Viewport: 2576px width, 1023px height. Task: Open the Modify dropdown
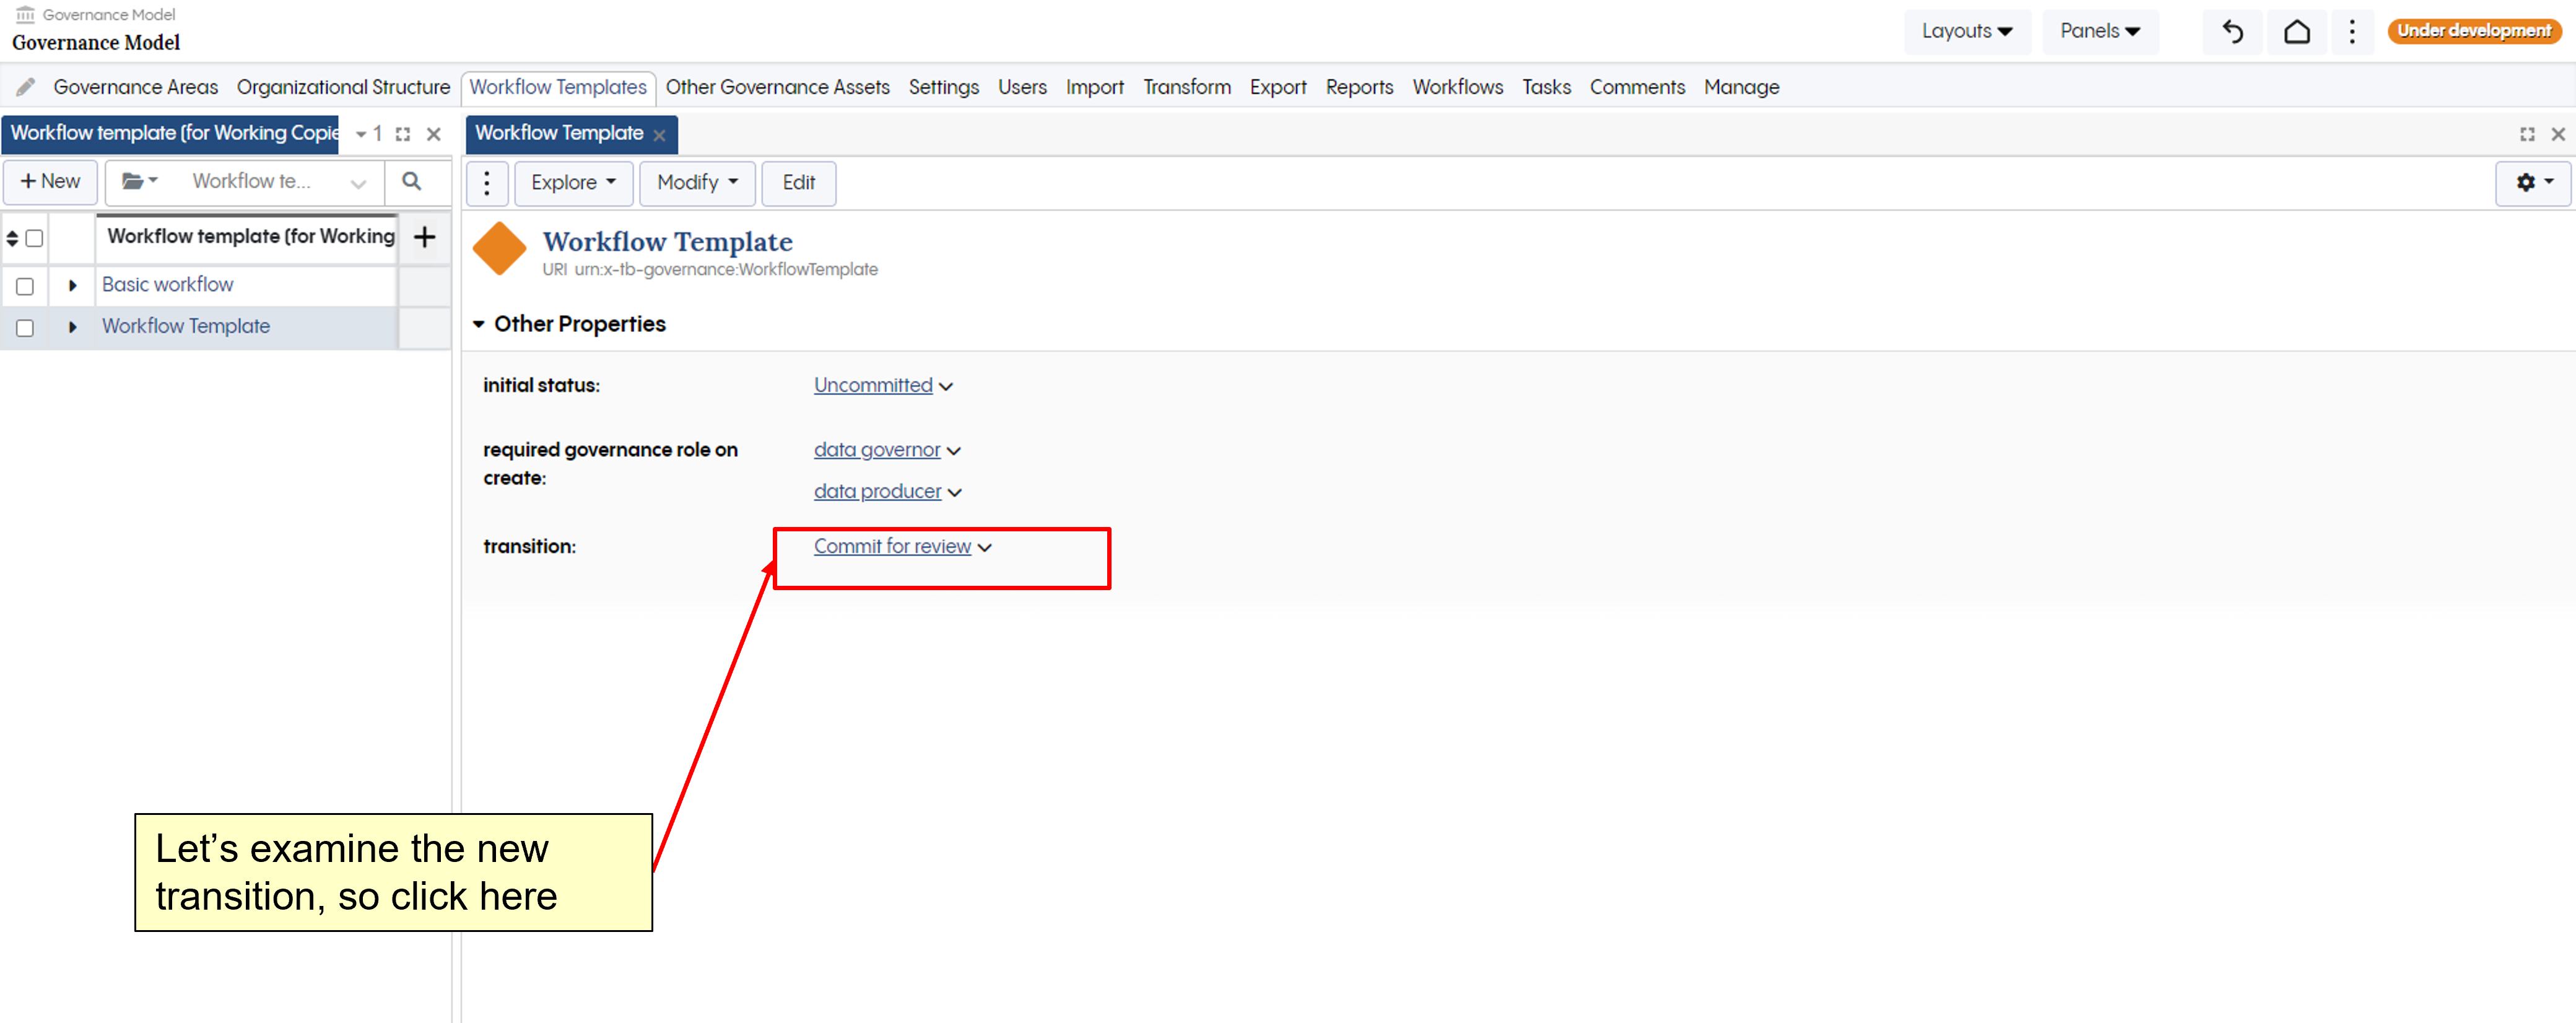pos(696,182)
